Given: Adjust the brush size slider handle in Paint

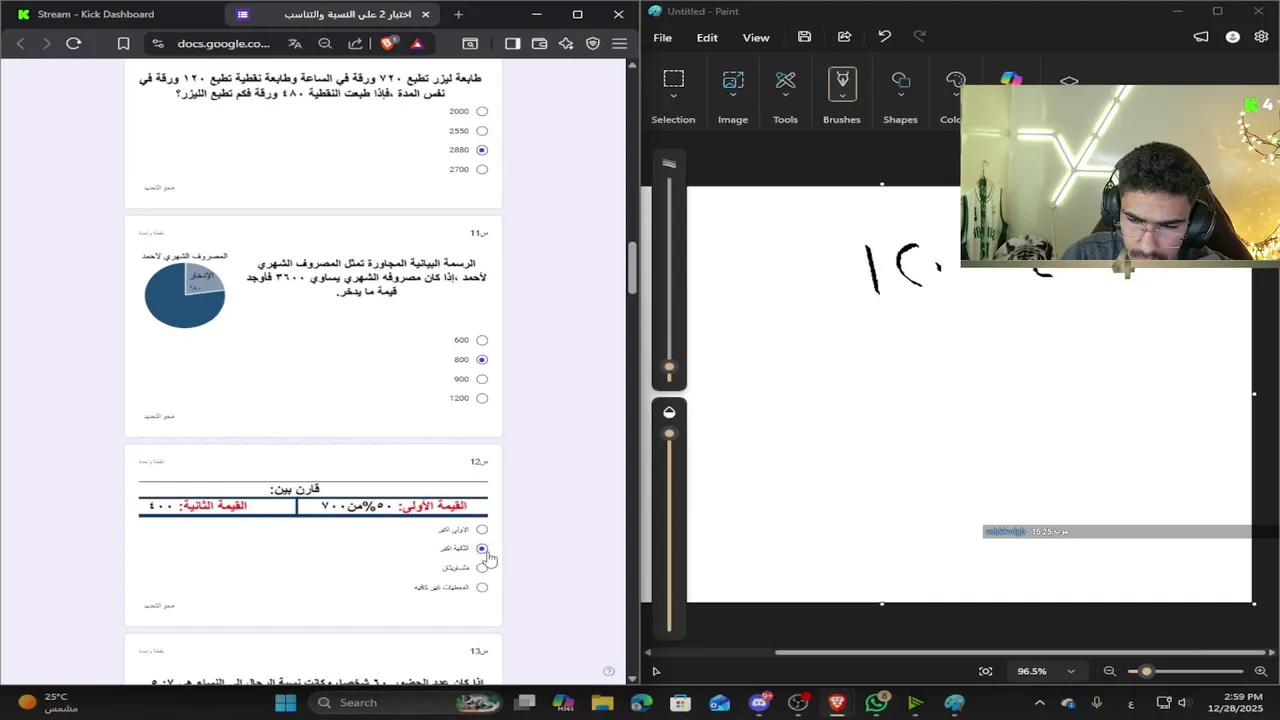Looking at the screenshot, I should coord(669,367).
